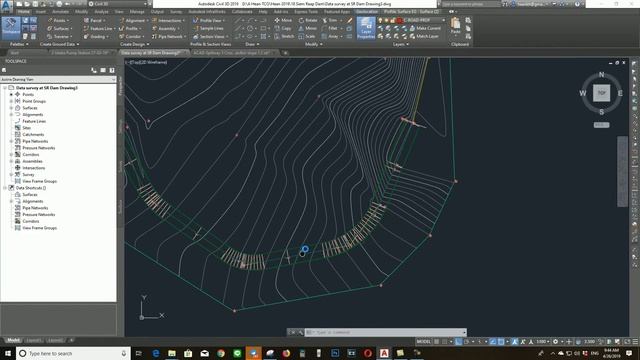Screen dimensions: 640x360
Task: Click the Sample Lines tool
Action: (208, 28)
